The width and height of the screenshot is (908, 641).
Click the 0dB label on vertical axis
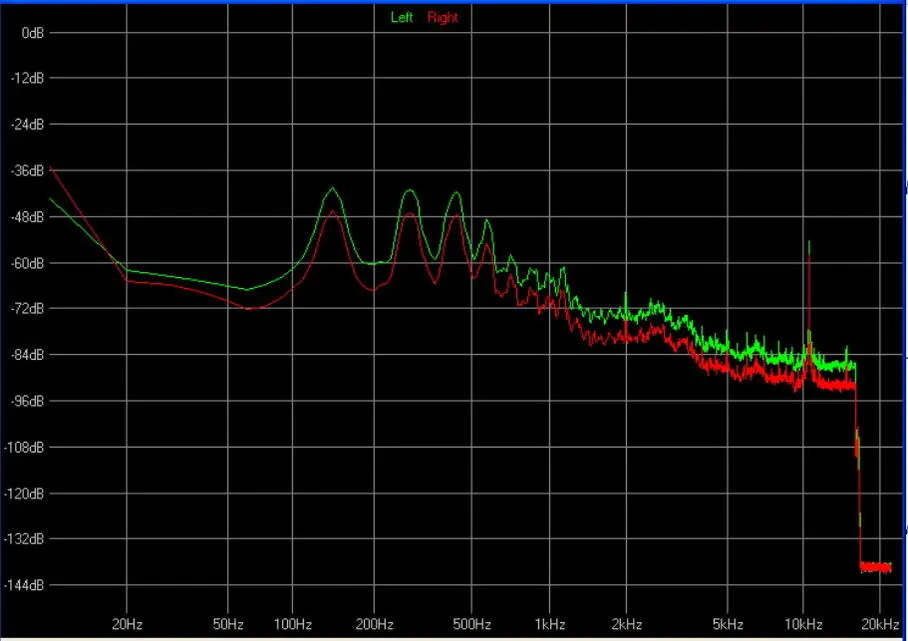click(x=32, y=32)
